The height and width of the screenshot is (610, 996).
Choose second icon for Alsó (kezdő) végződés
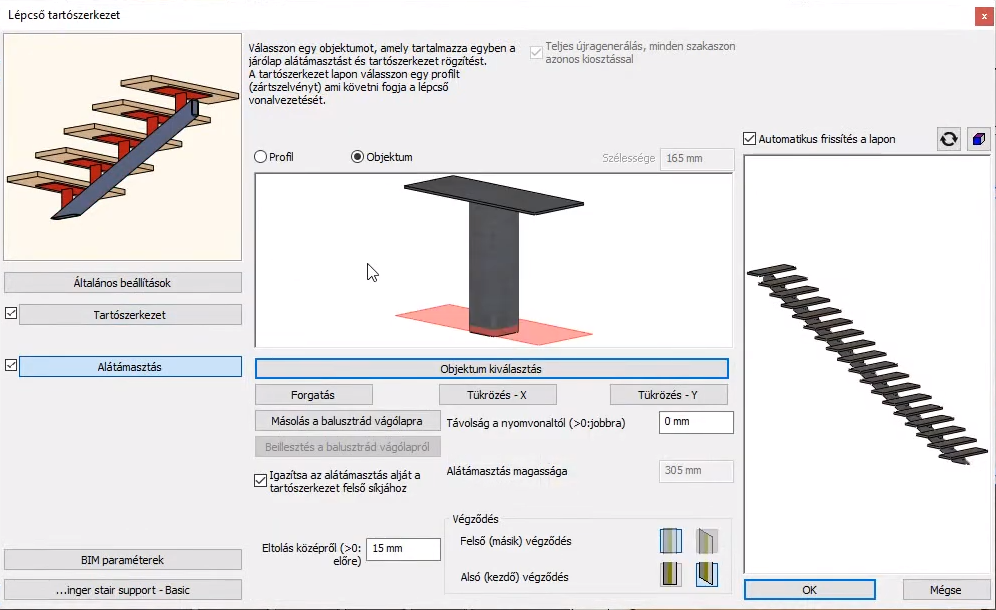[x=706, y=574]
